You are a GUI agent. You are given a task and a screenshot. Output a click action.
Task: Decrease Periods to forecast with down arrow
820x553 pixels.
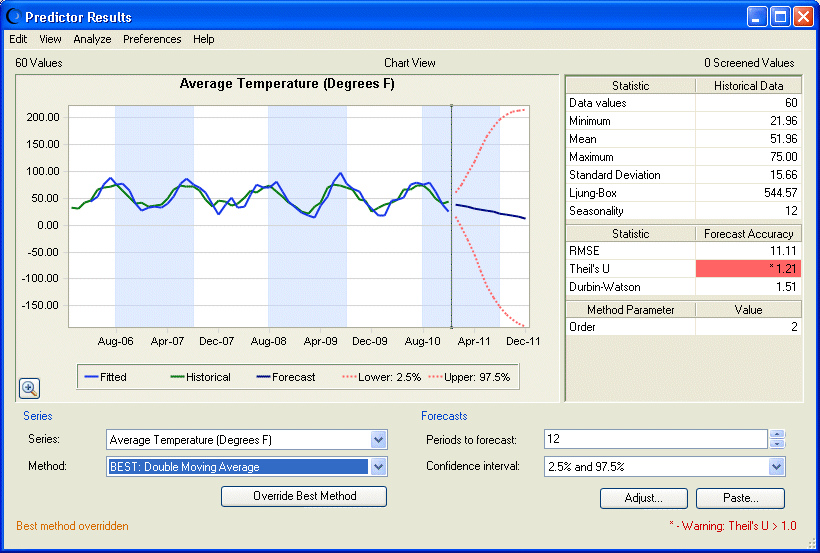tap(777, 444)
